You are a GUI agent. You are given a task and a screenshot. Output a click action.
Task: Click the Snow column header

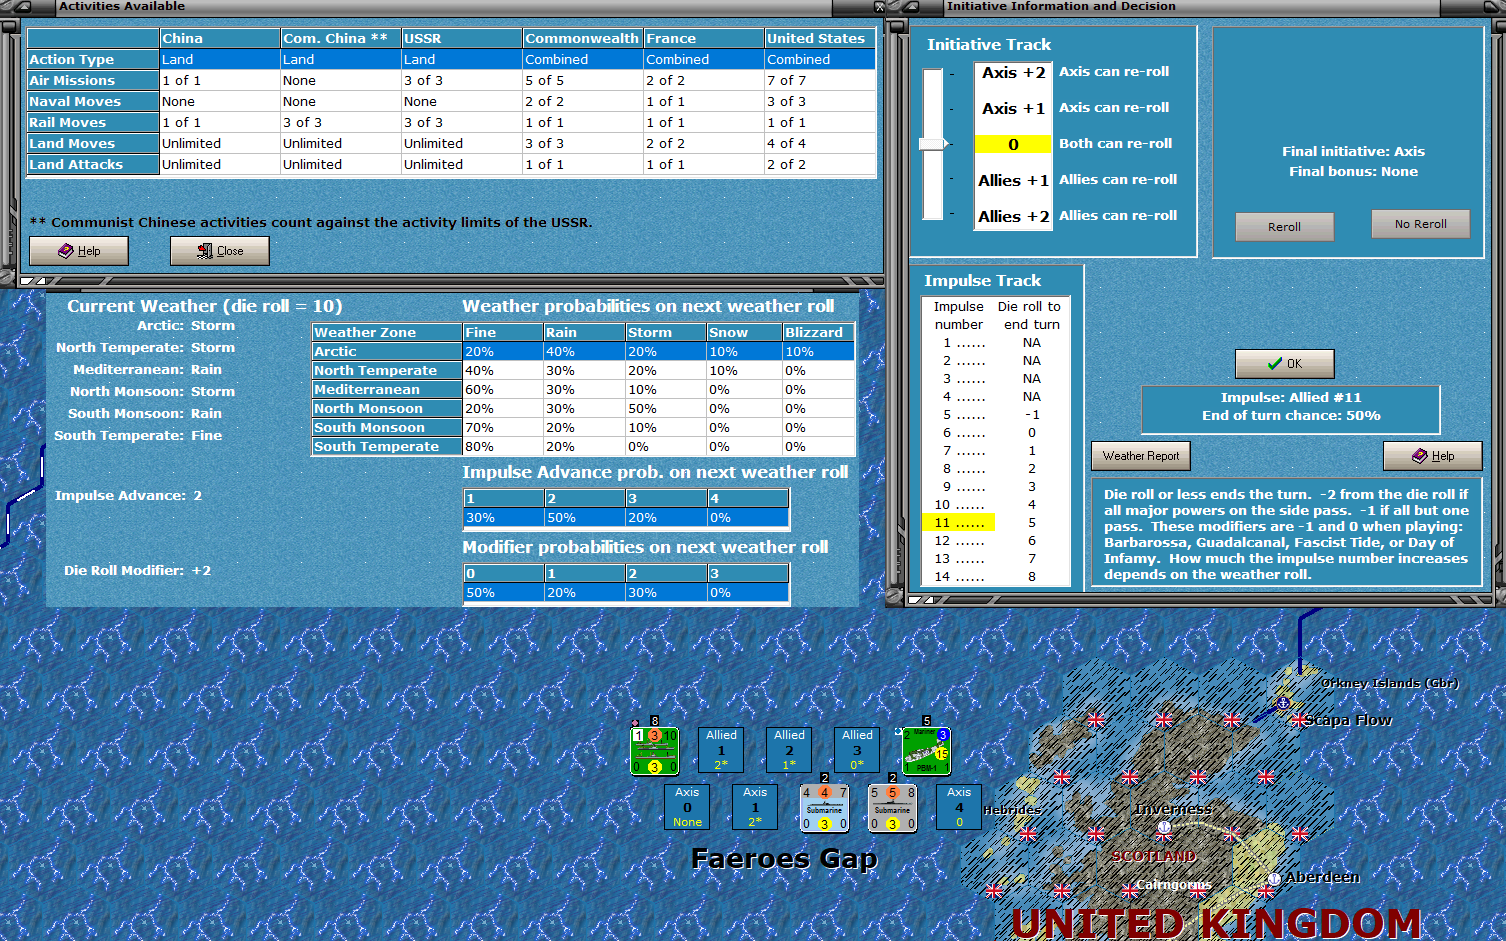tap(744, 333)
